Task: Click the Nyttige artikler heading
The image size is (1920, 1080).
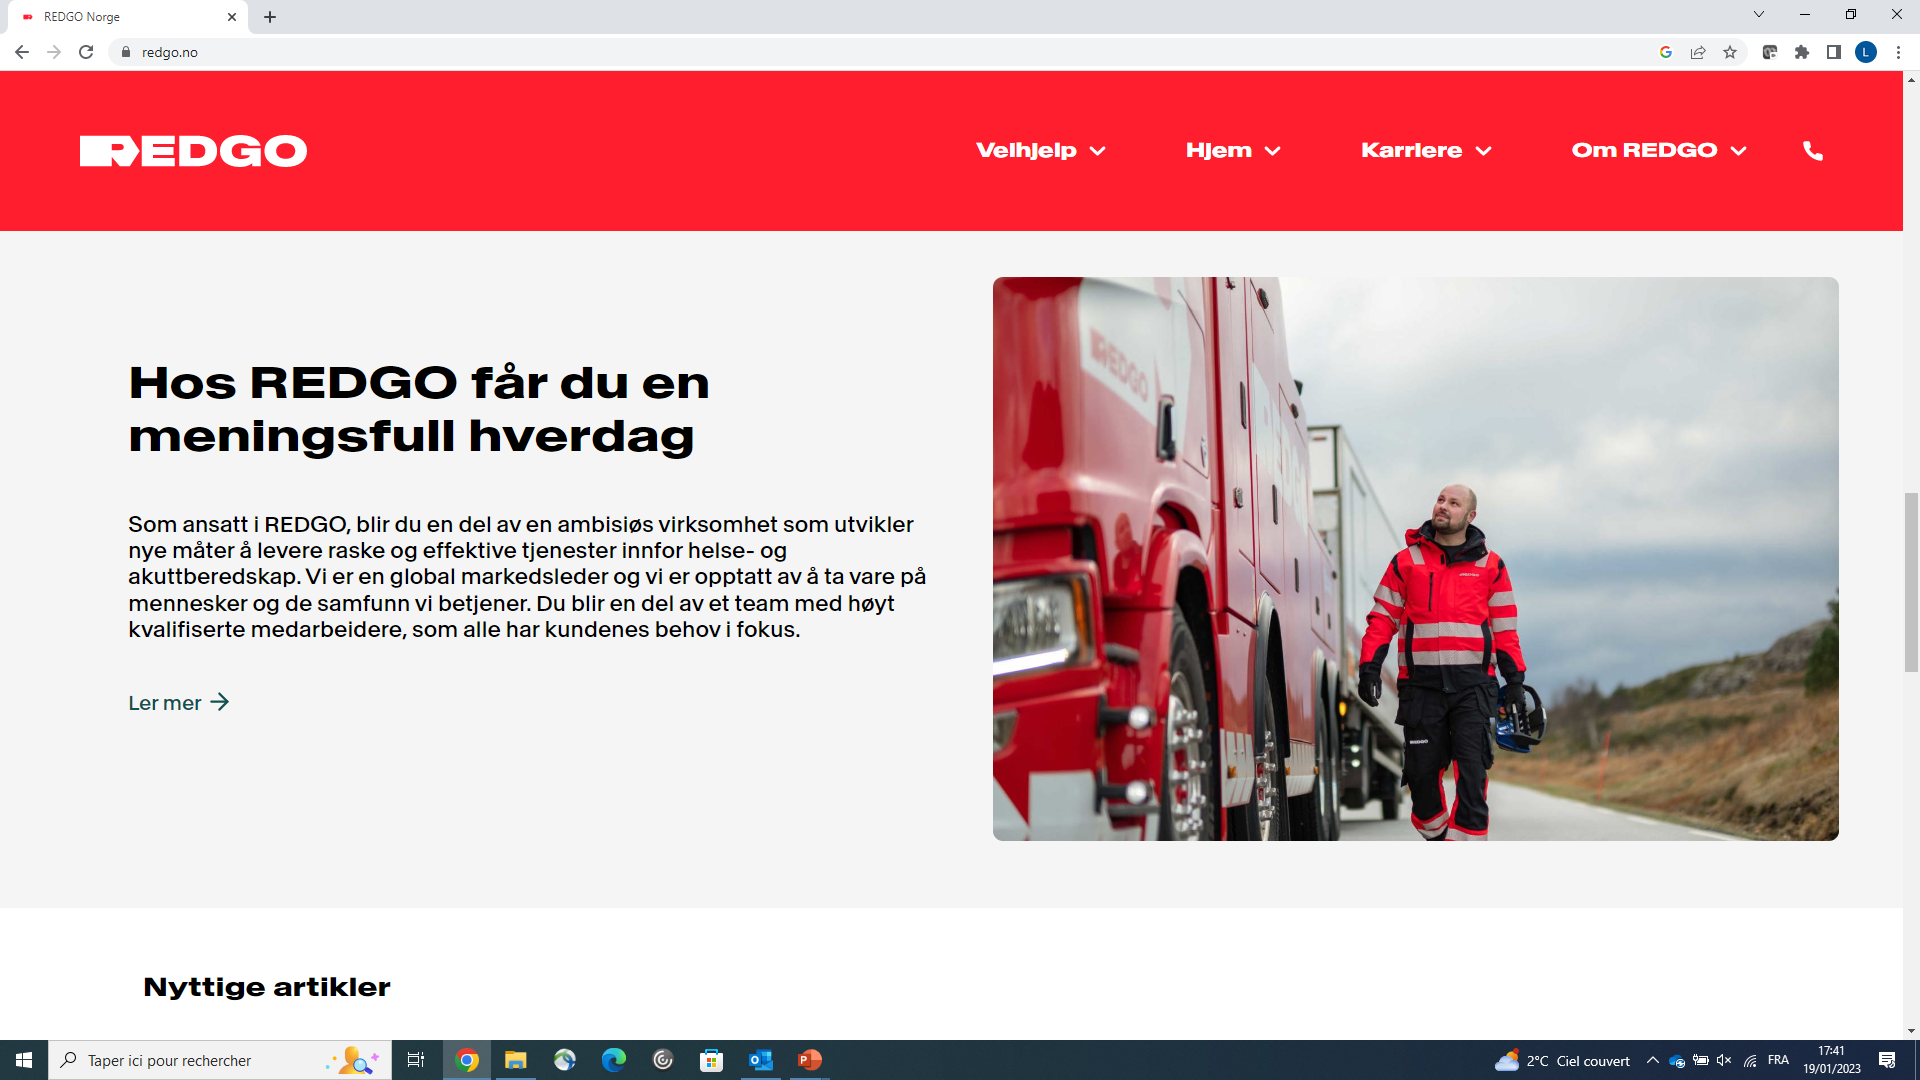Action: click(x=267, y=987)
